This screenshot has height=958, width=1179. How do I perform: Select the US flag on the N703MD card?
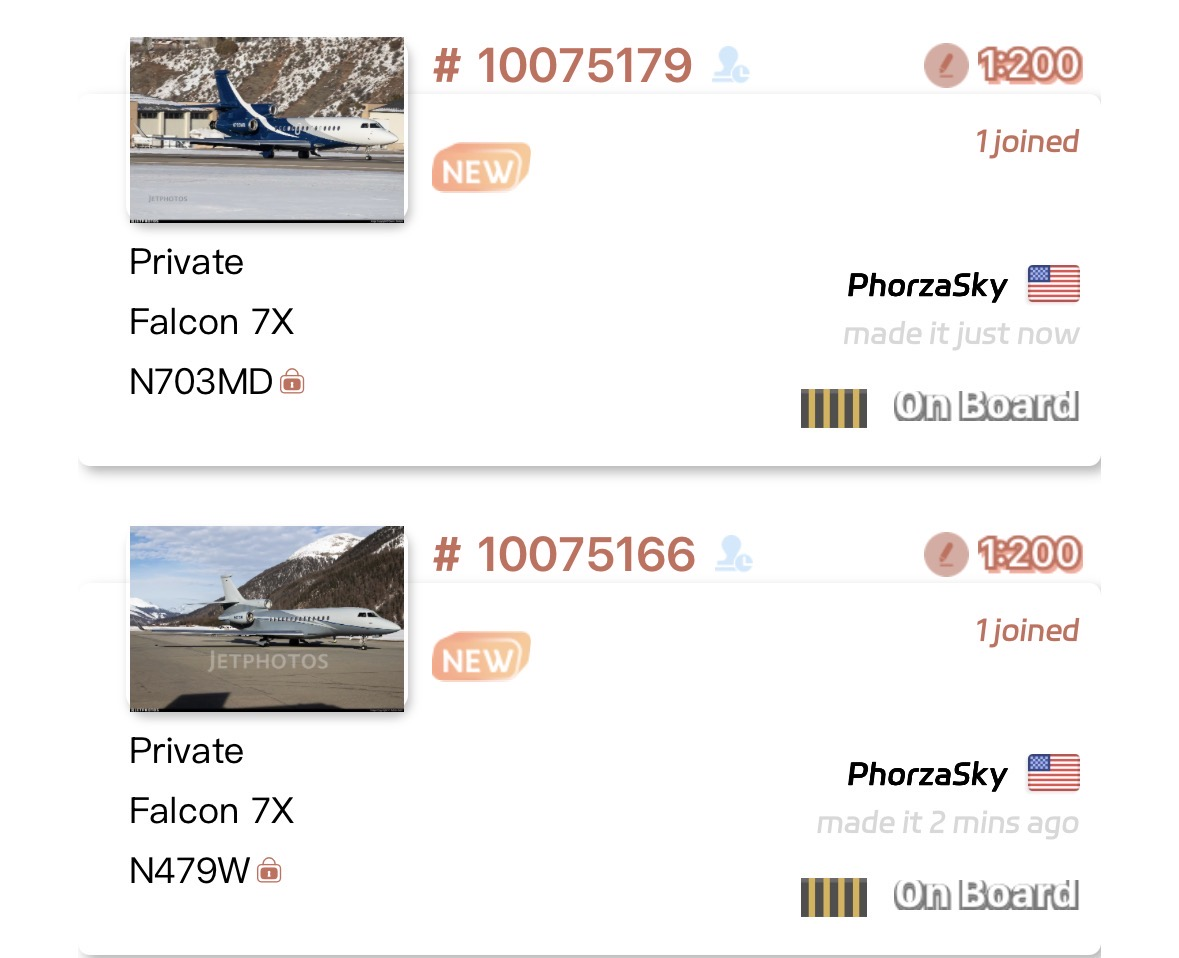[1054, 285]
